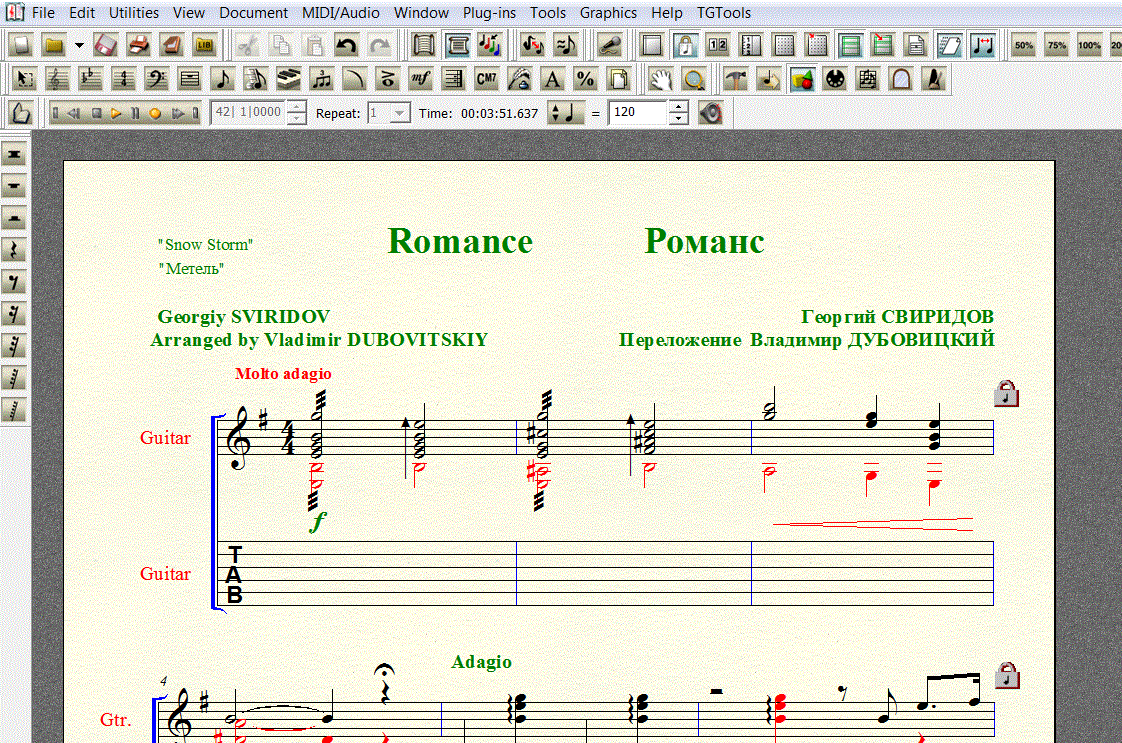The width and height of the screenshot is (1122, 743).
Task: Toggle the measure-numbers 1 2 icon
Action: click(x=718, y=46)
